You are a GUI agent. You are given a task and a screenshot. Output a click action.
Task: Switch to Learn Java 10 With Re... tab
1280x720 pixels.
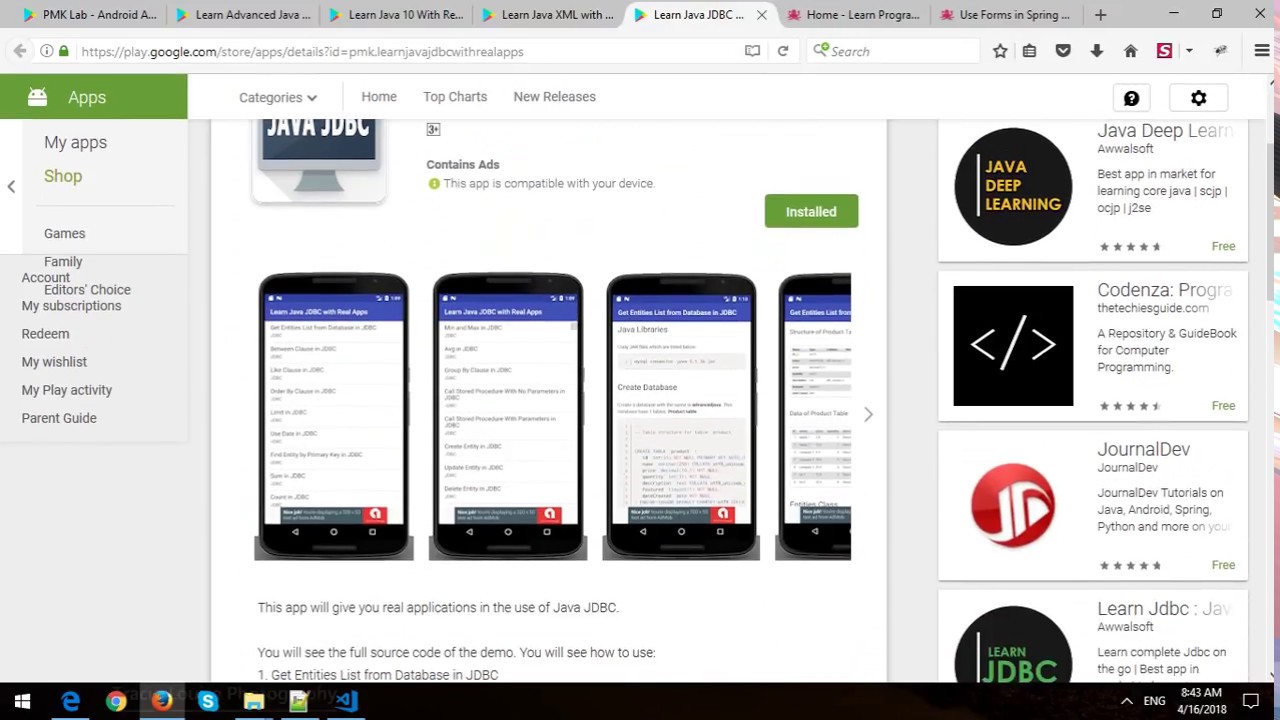(396, 15)
